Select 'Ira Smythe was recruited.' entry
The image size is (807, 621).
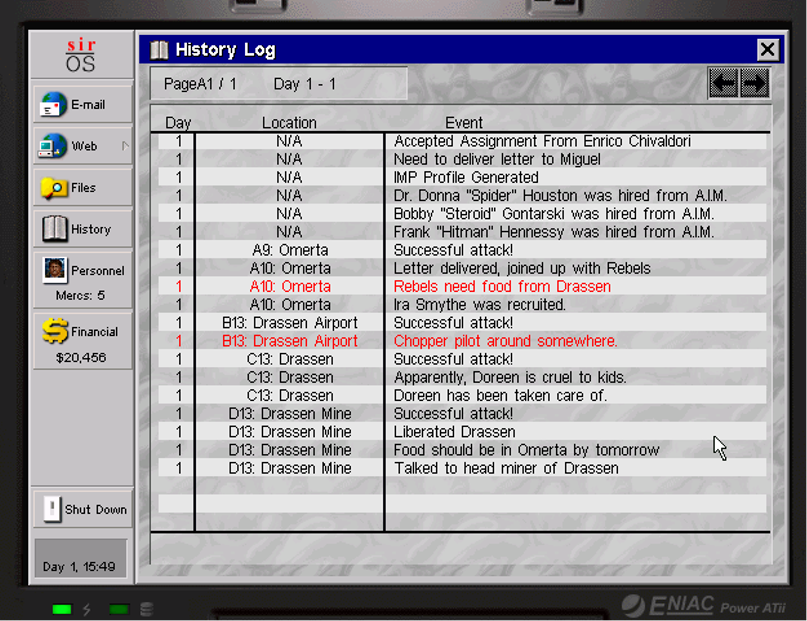(x=479, y=305)
